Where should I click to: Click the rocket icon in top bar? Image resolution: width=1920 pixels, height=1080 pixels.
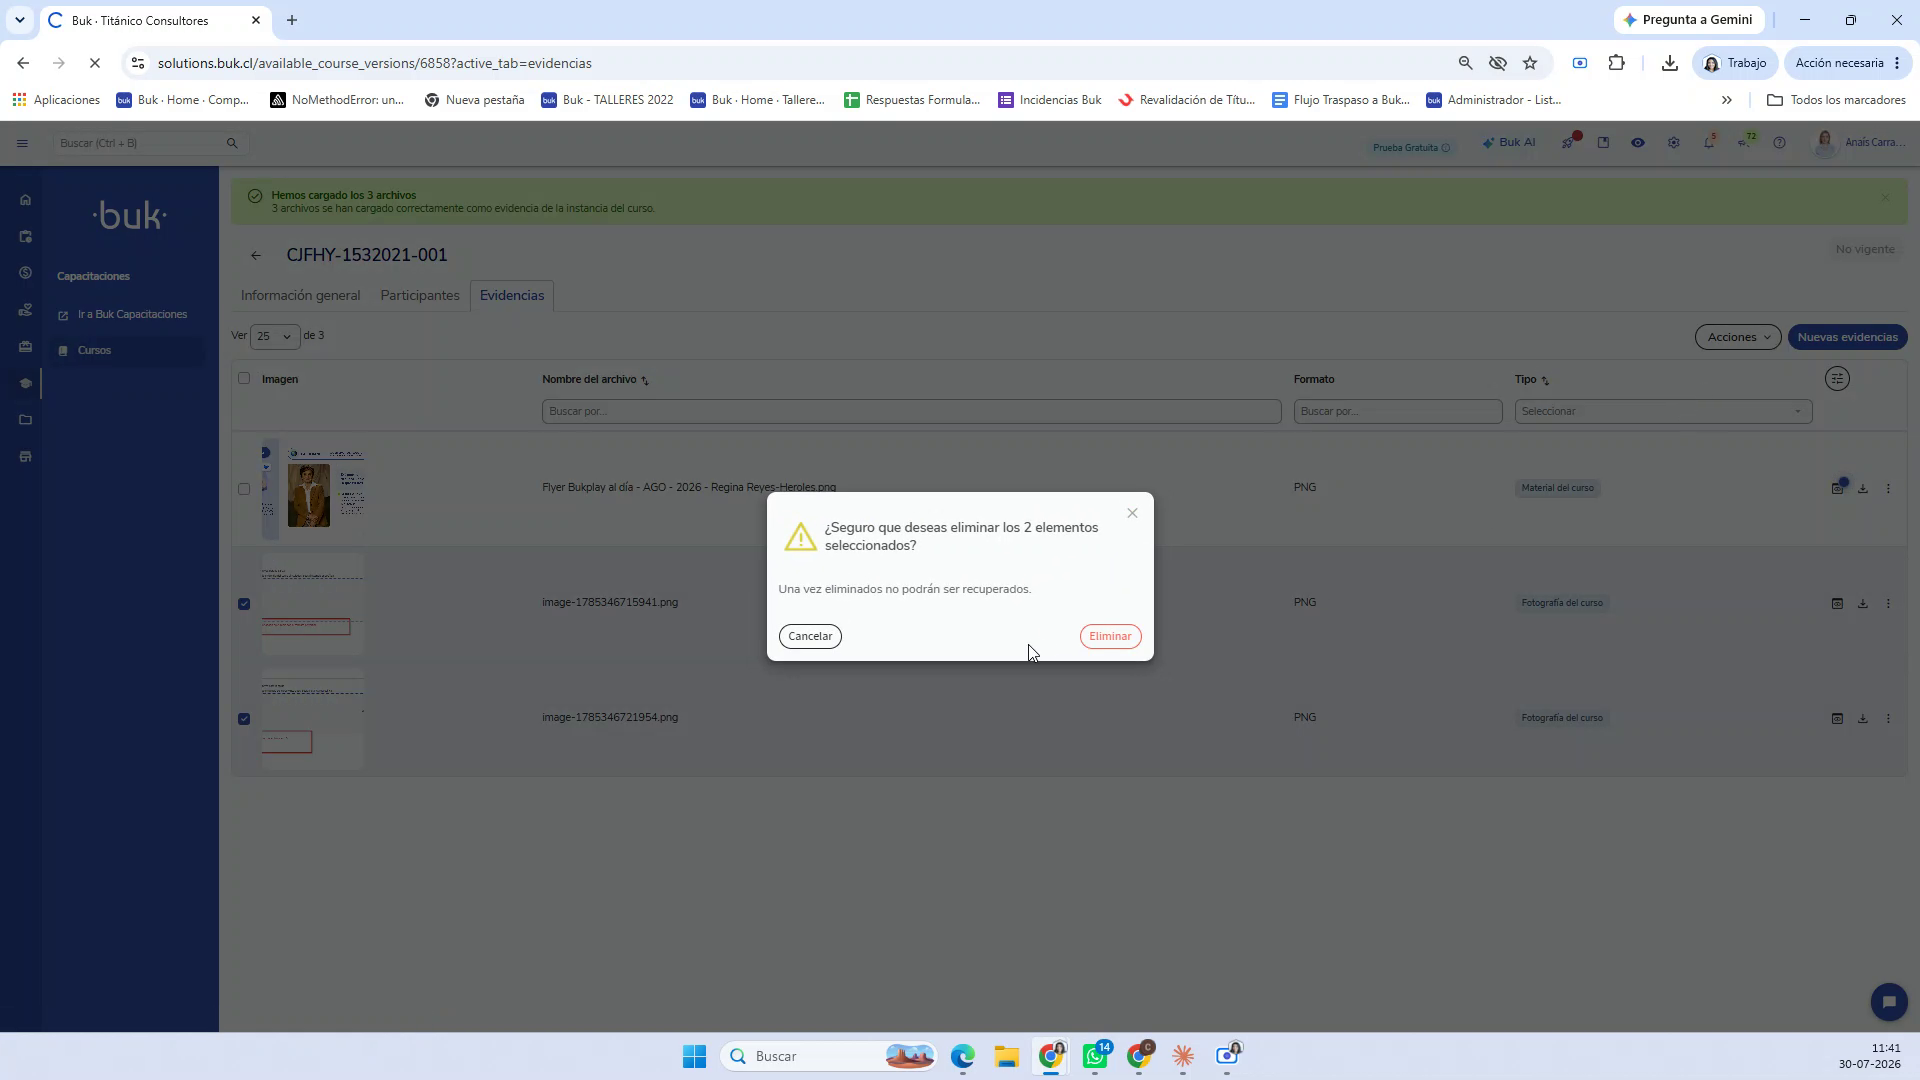1568,143
